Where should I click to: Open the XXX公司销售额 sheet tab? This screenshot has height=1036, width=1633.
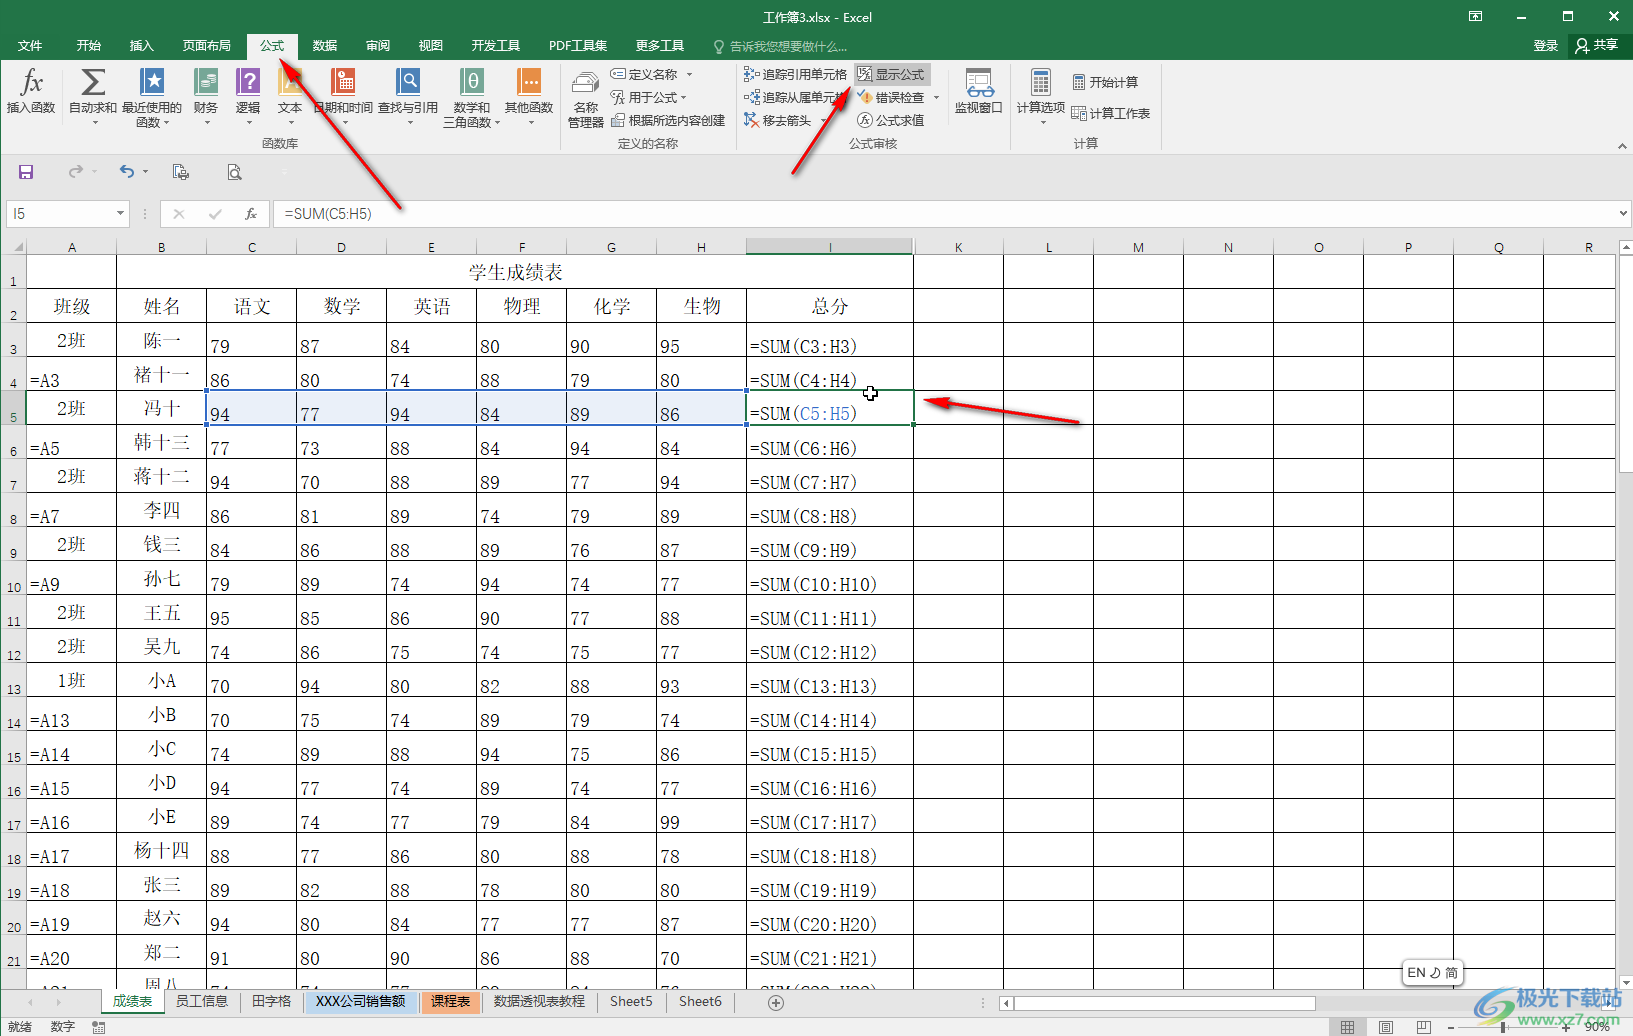pos(361,1002)
